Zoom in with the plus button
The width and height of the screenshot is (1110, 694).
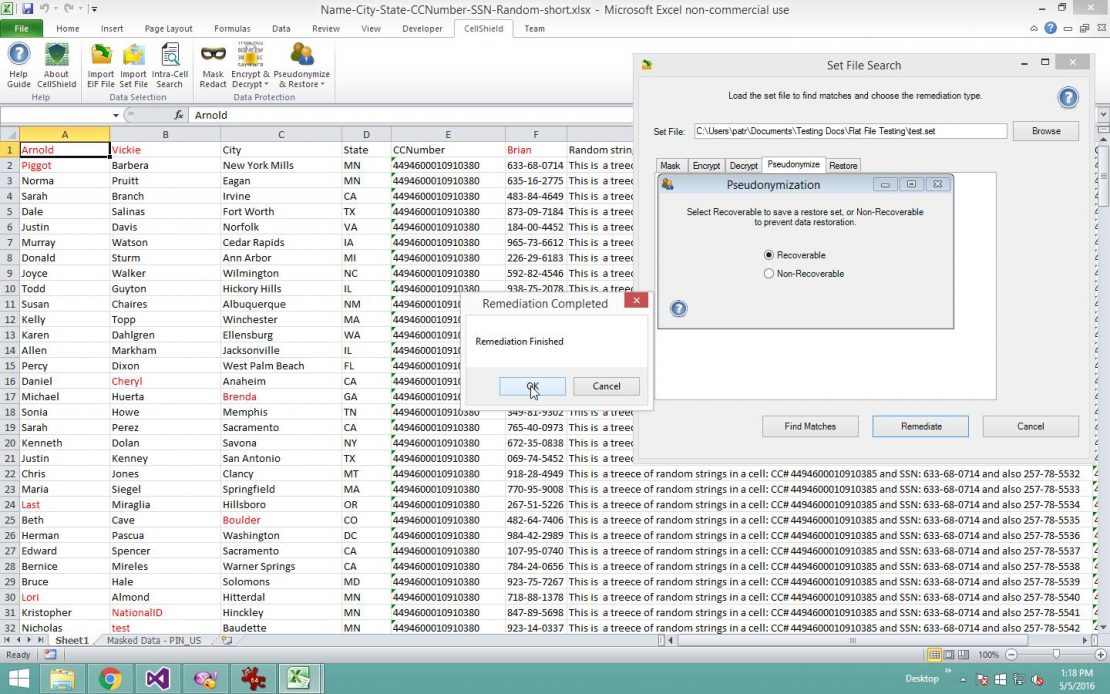click(x=1100, y=655)
